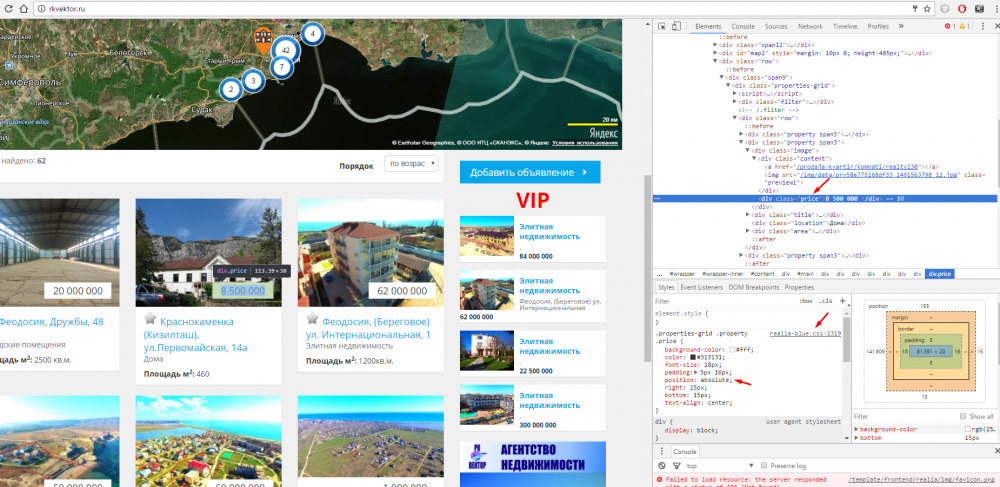Favorite the Краснокаменка listing with star

(x=150, y=318)
